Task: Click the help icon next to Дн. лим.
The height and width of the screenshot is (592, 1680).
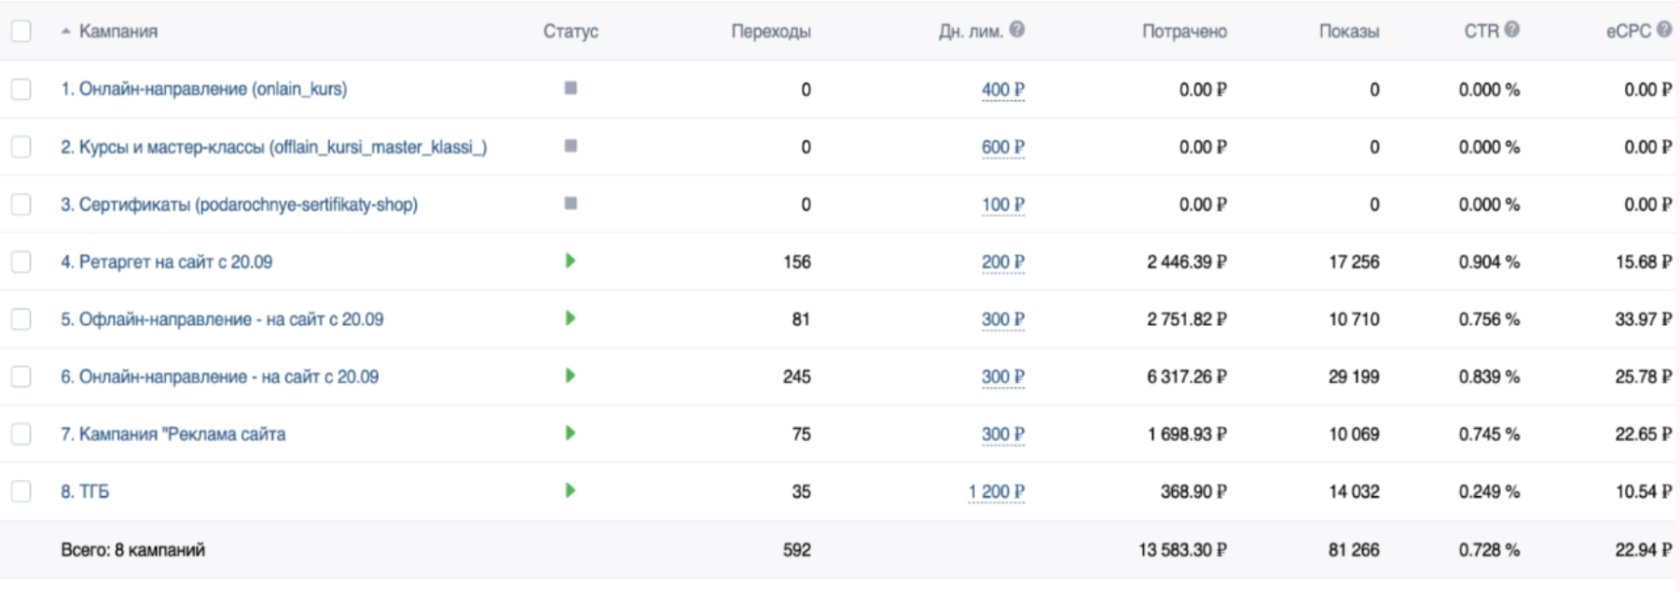Action: pos(1017,30)
